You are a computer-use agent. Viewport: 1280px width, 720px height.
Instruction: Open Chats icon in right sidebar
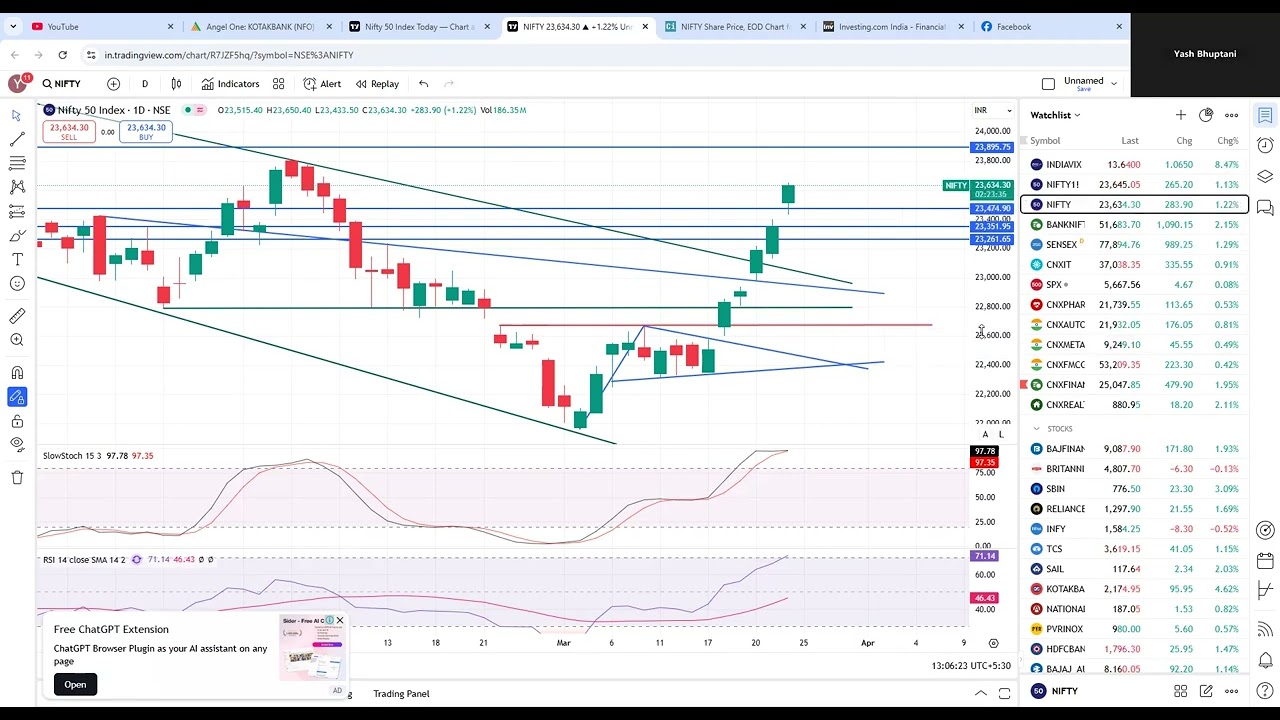1265,208
